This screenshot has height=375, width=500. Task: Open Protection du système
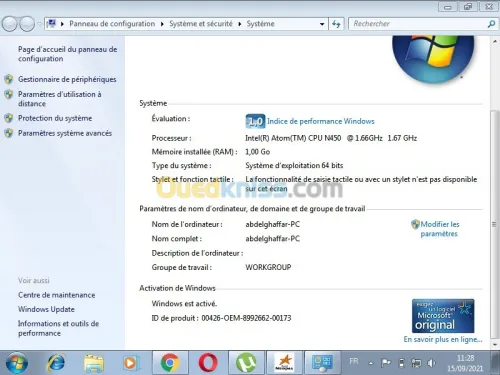(x=55, y=118)
